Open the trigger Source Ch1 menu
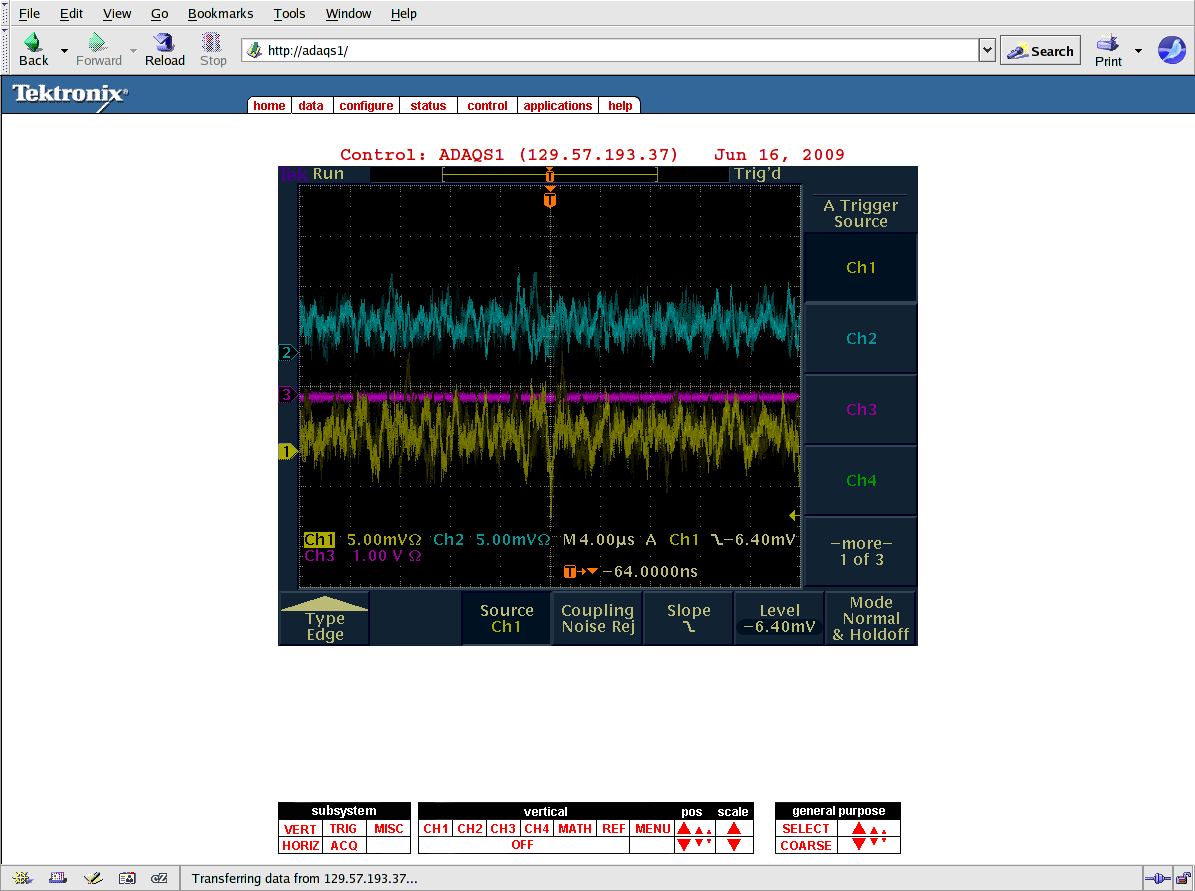The height and width of the screenshot is (891, 1195). pos(506,618)
